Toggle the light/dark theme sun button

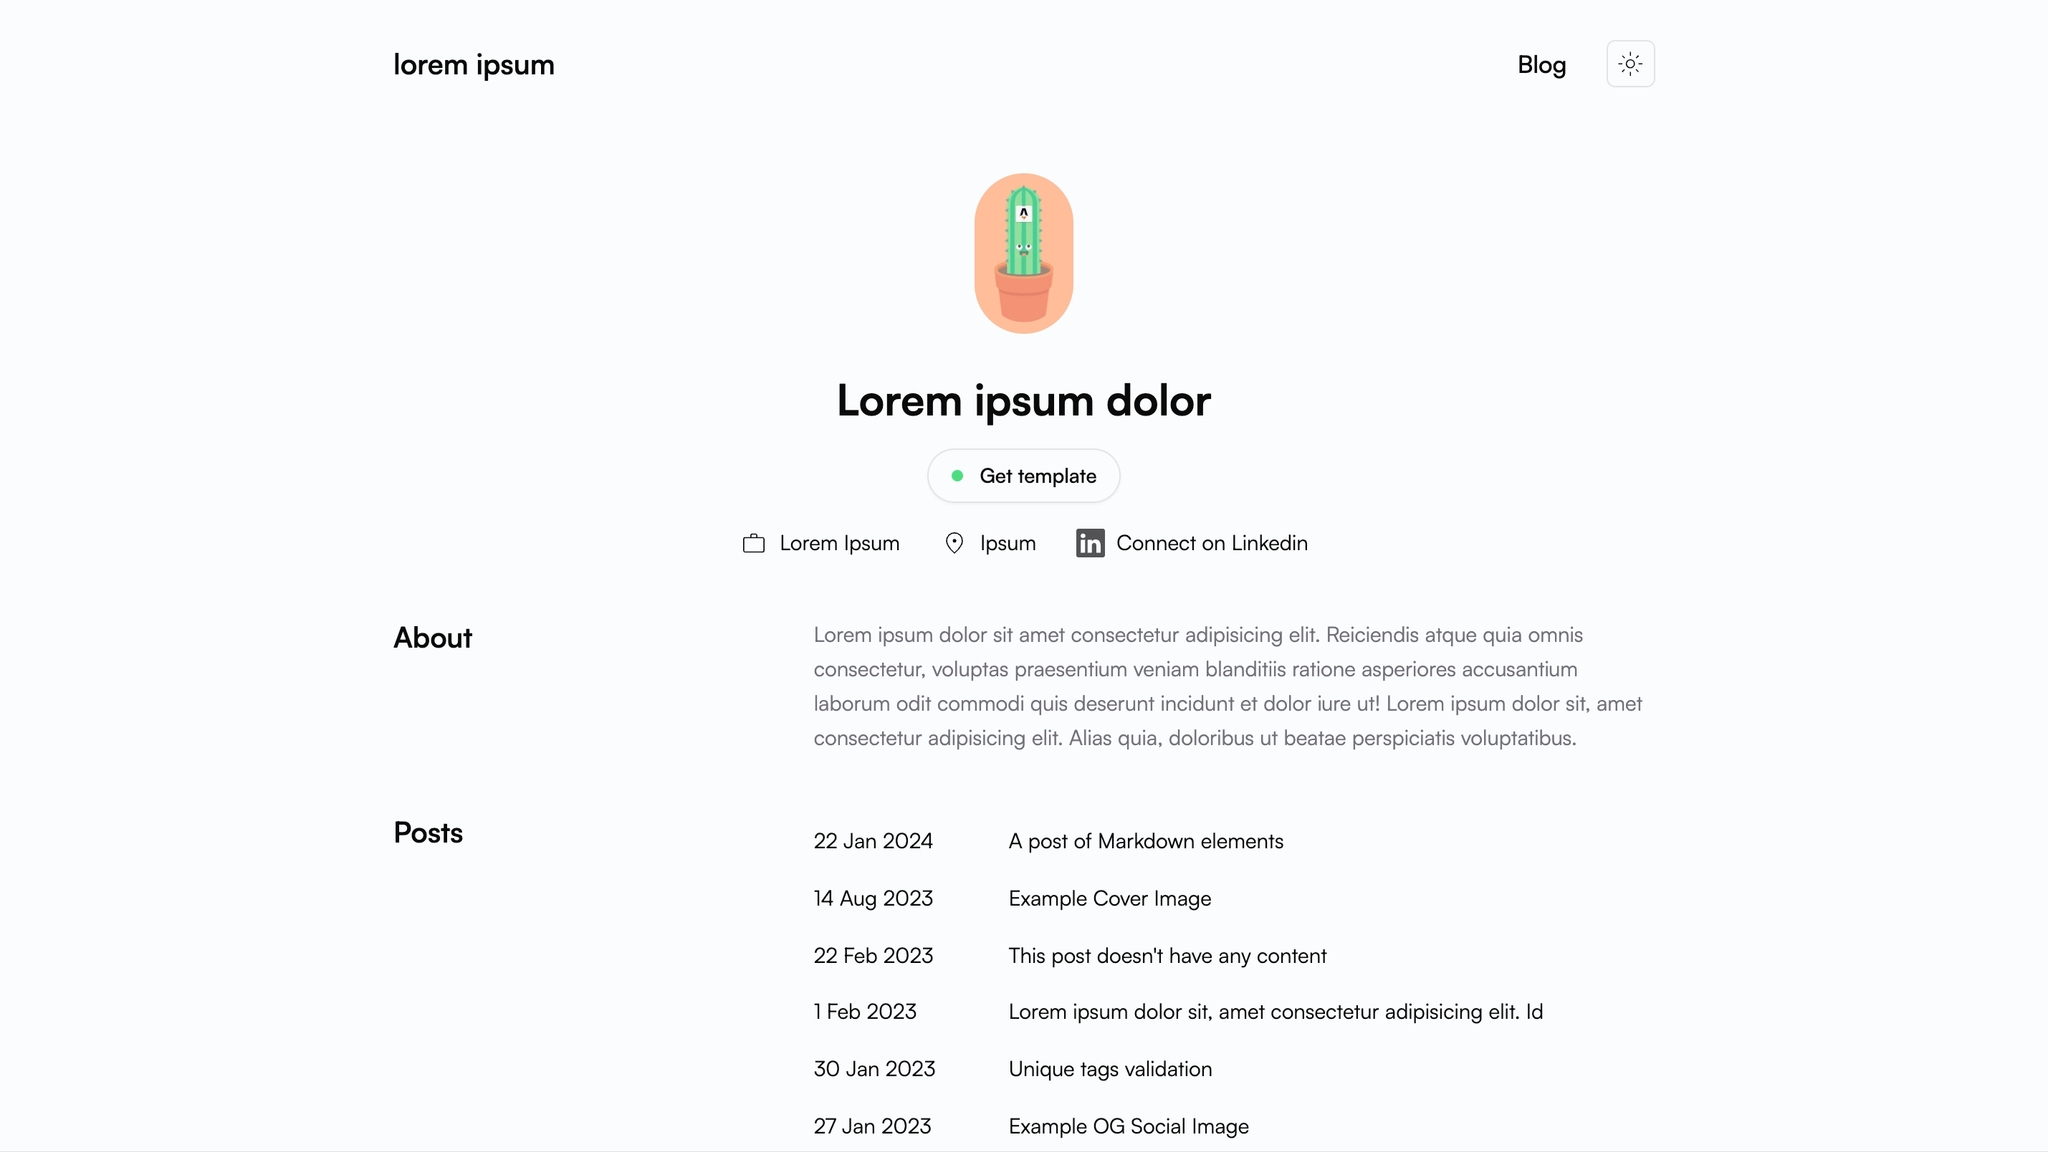(1630, 64)
